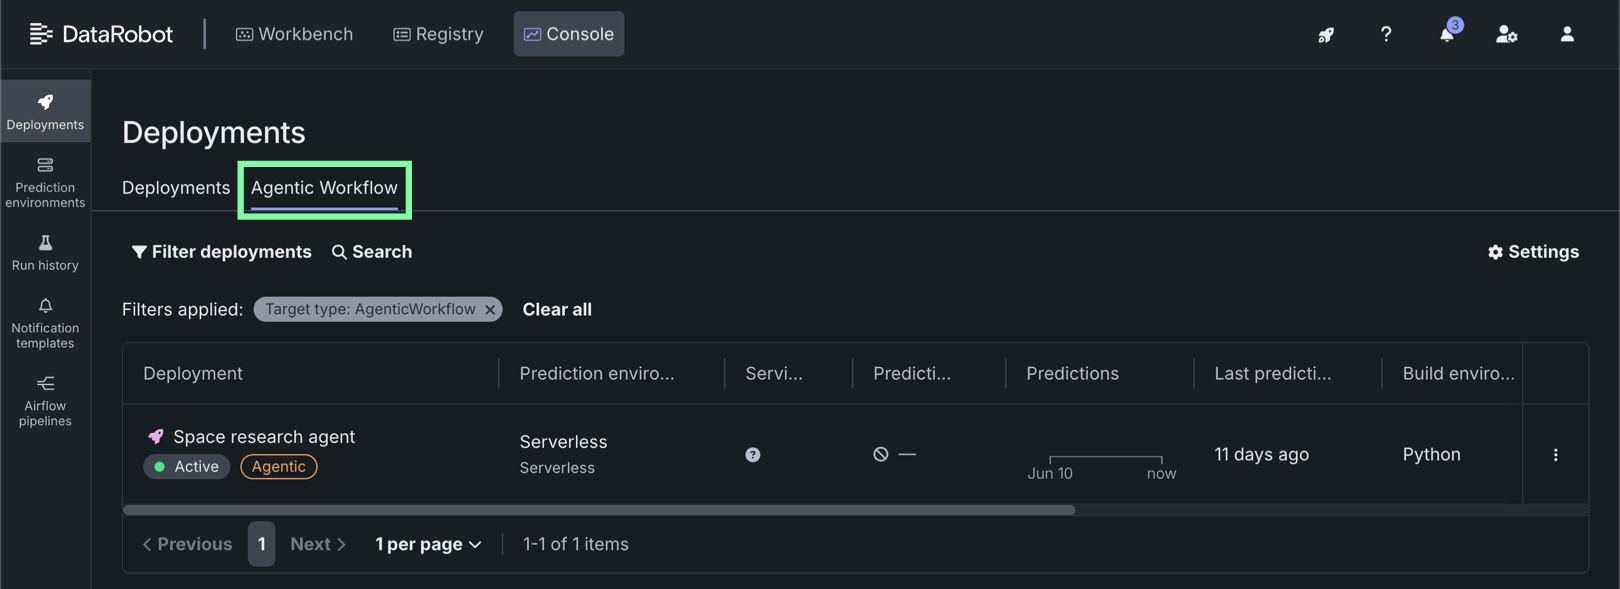Switch to the Agentic Workflow tab
This screenshot has height=589, width=1620.
point(323,188)
